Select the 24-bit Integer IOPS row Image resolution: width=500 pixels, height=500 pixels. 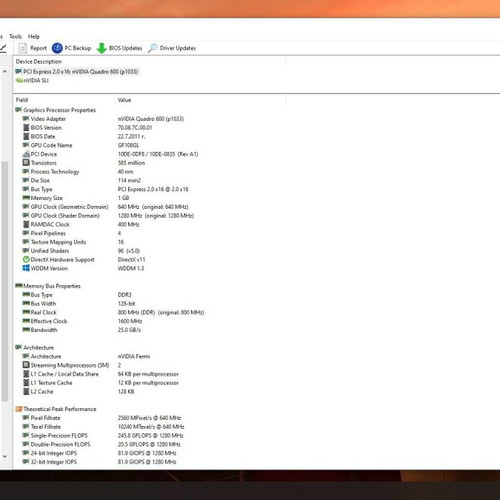pos(100,453)
